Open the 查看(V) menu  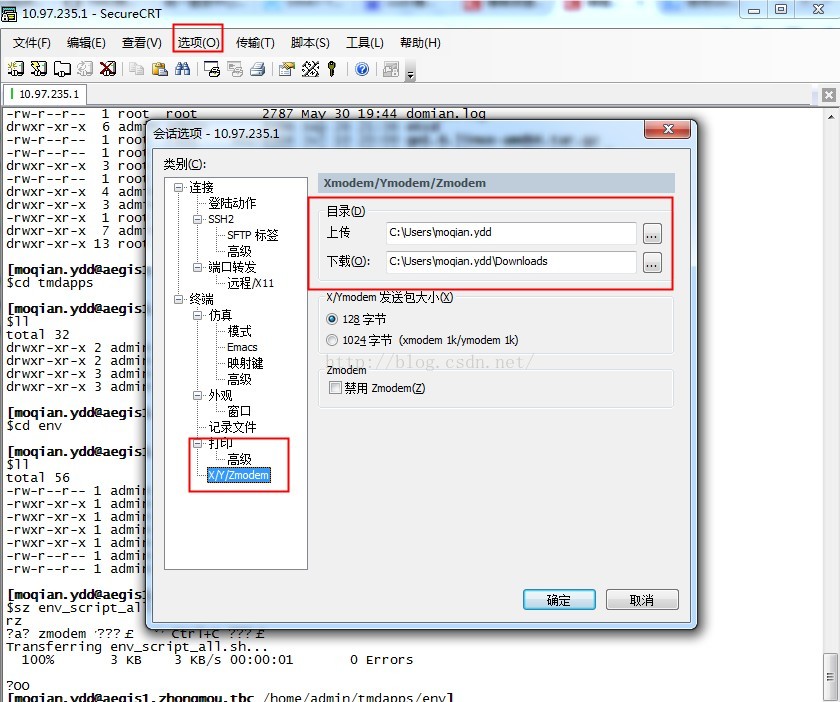(x=142, y=42)
